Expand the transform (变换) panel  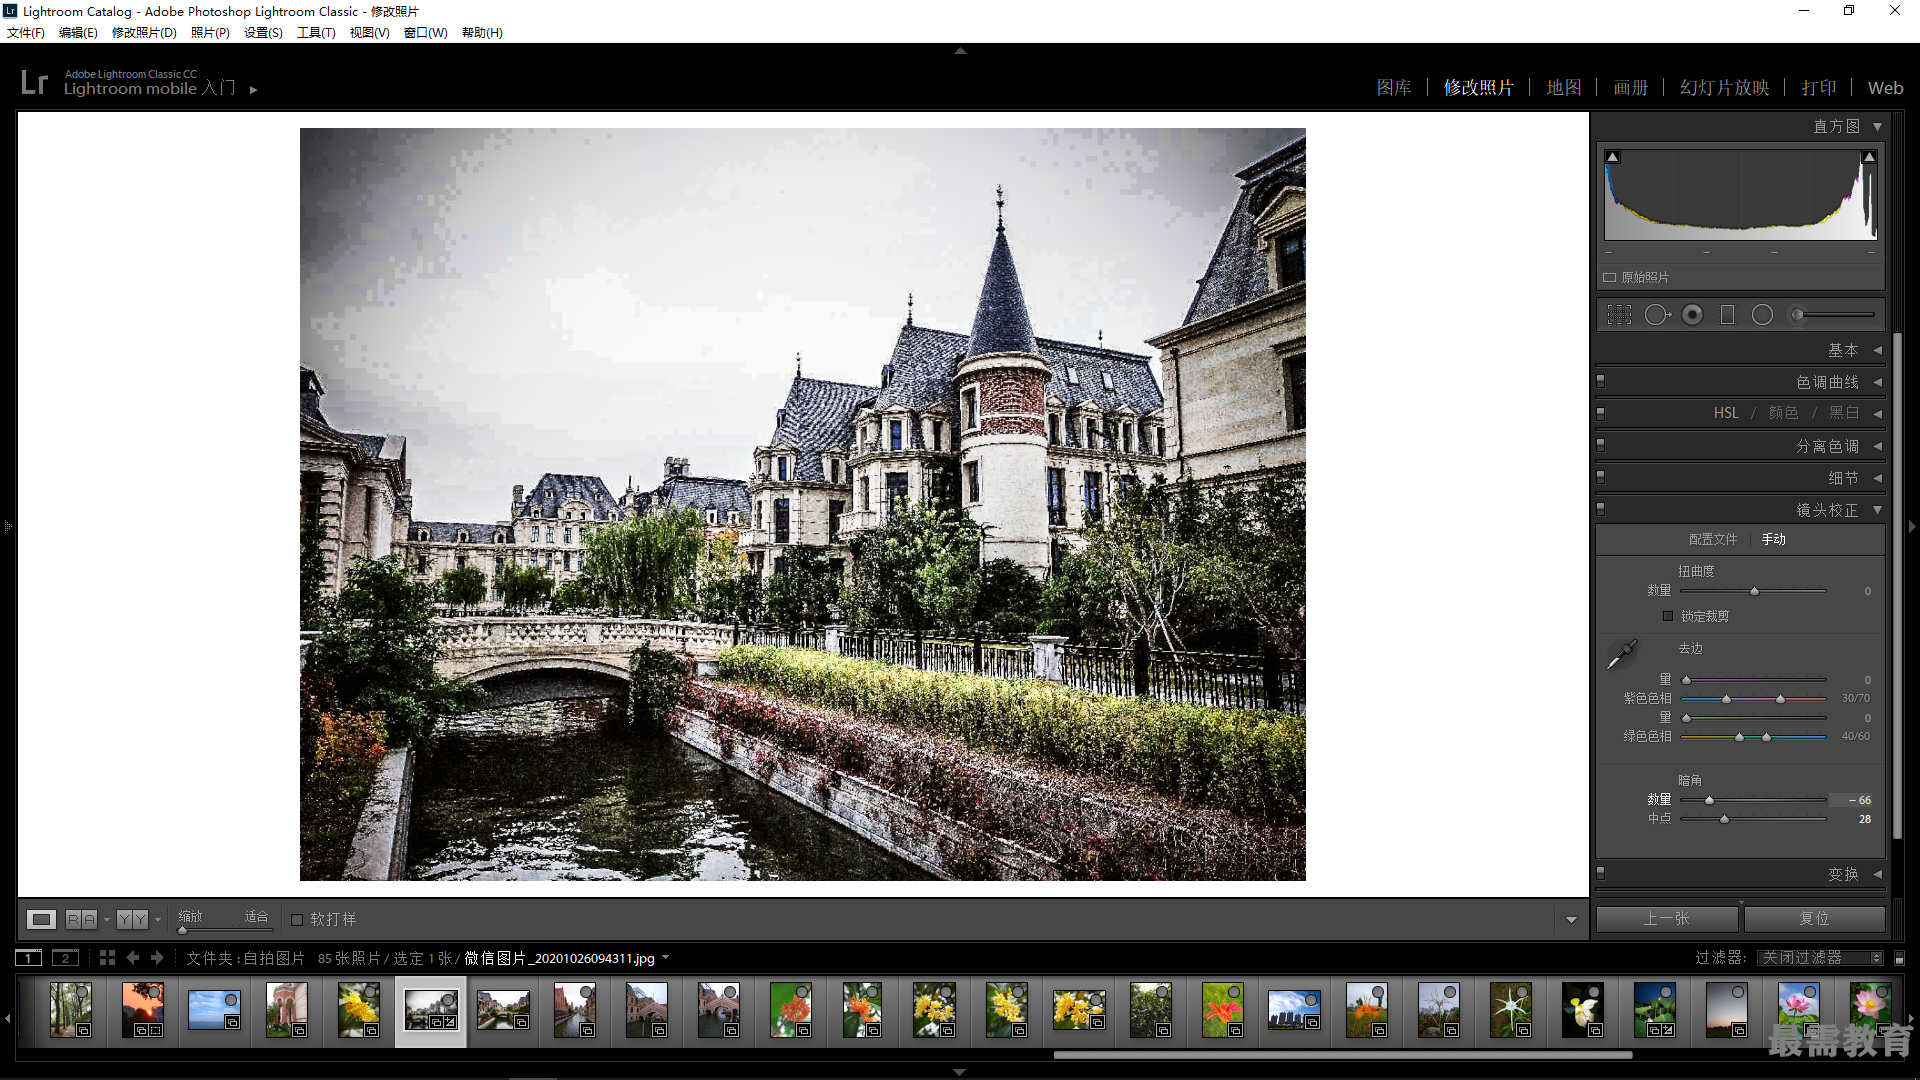click(1877, 874)
